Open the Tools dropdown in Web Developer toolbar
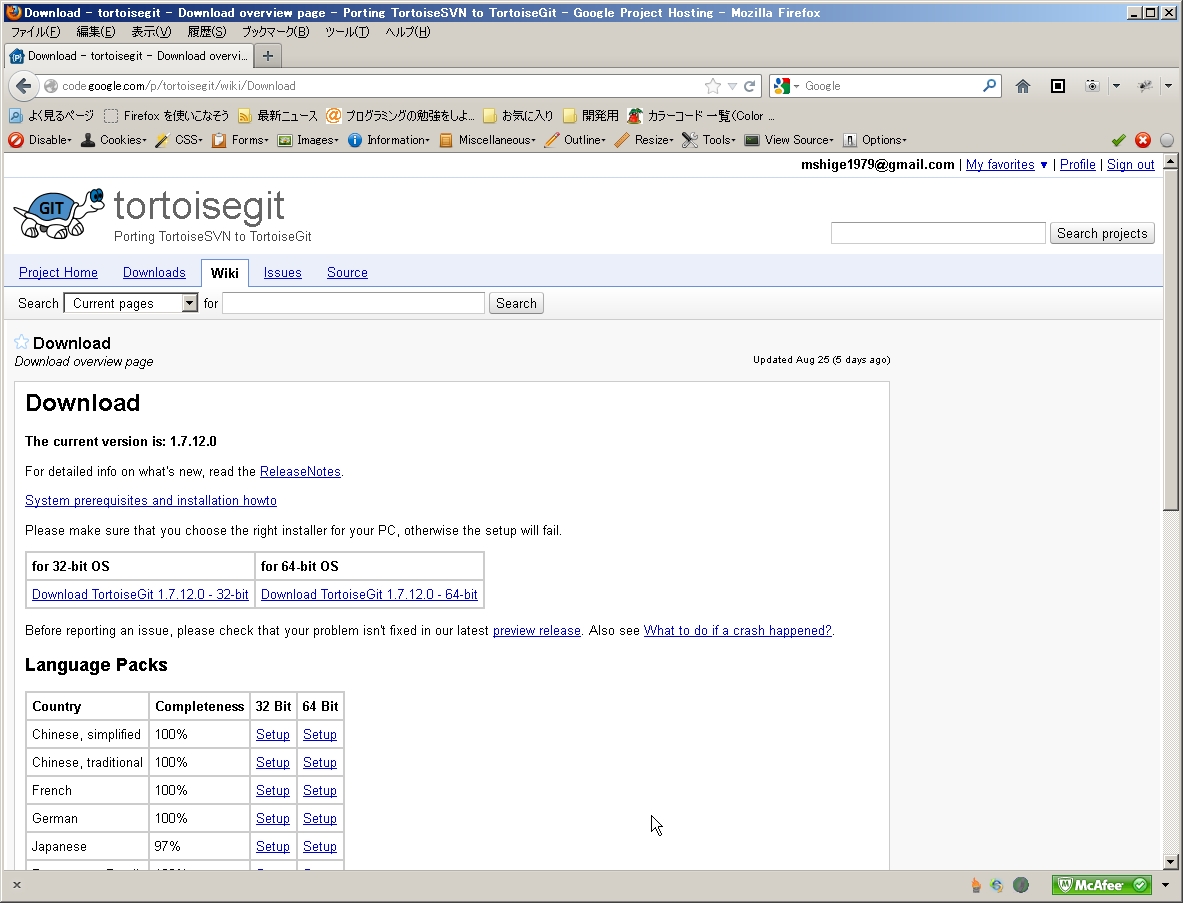Image resolution: width=1183 pixels, height=903 pixels. pos(709,140)
